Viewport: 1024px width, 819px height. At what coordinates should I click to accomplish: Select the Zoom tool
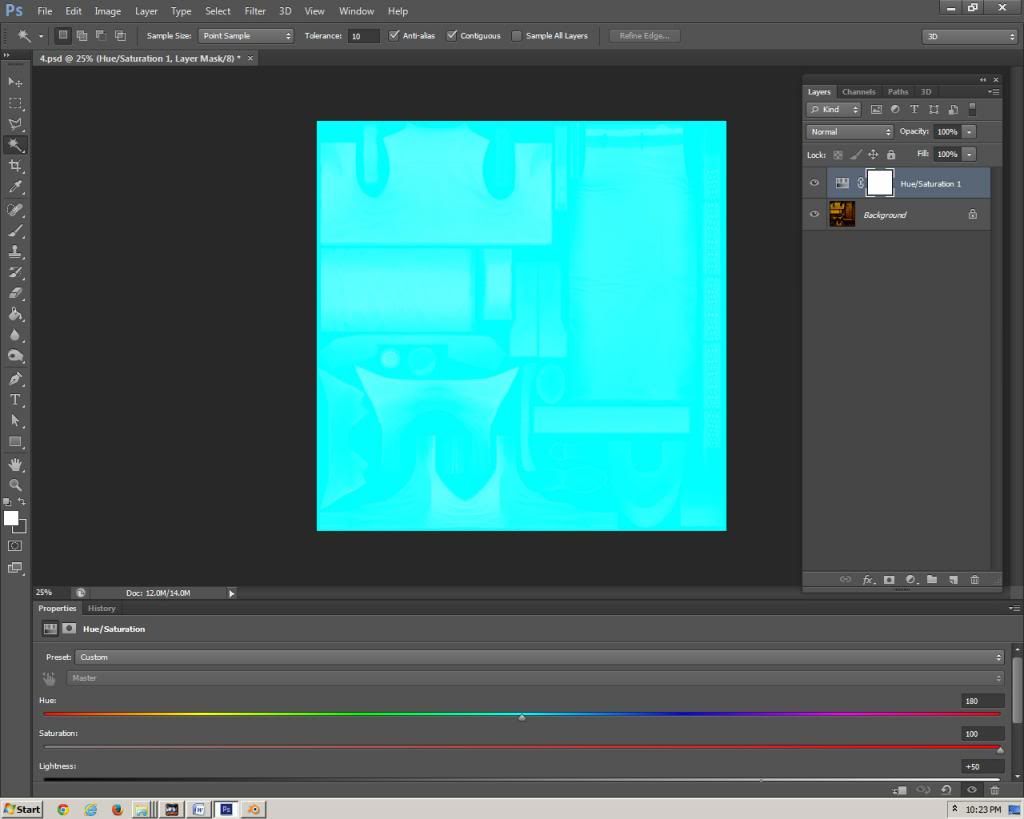(15, 485)
